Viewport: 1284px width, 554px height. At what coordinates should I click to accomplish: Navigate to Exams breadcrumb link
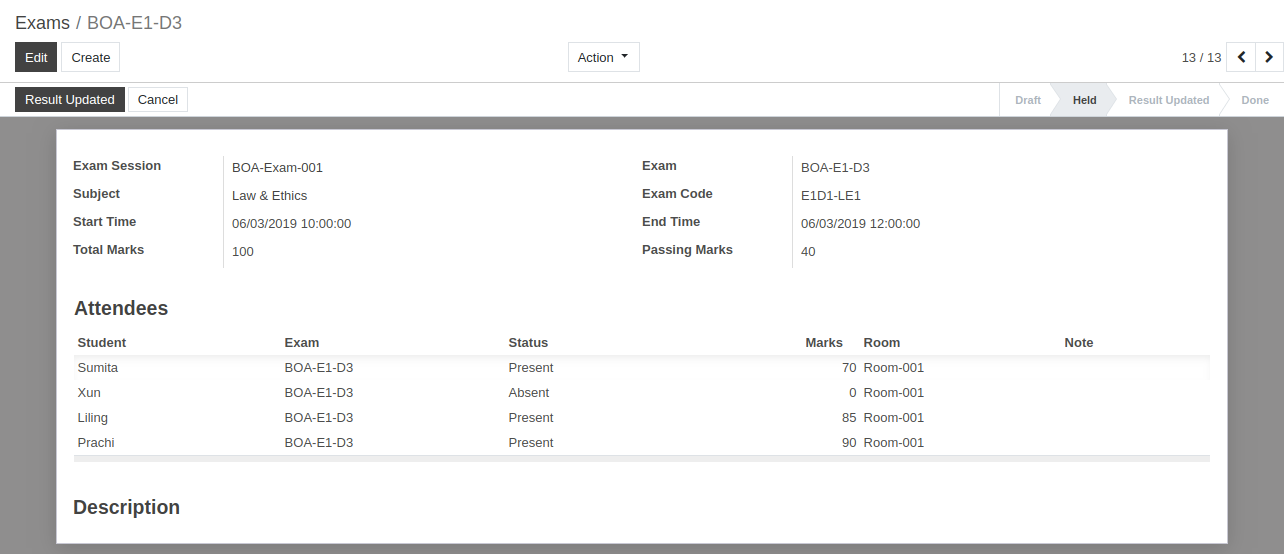tap(42, 23)
